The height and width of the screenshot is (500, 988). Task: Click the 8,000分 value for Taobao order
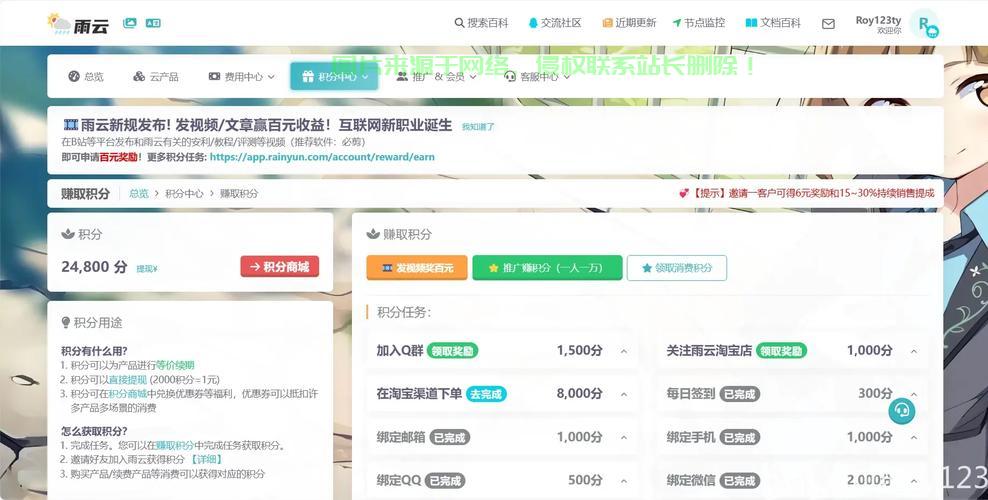[x=580, y=394]
